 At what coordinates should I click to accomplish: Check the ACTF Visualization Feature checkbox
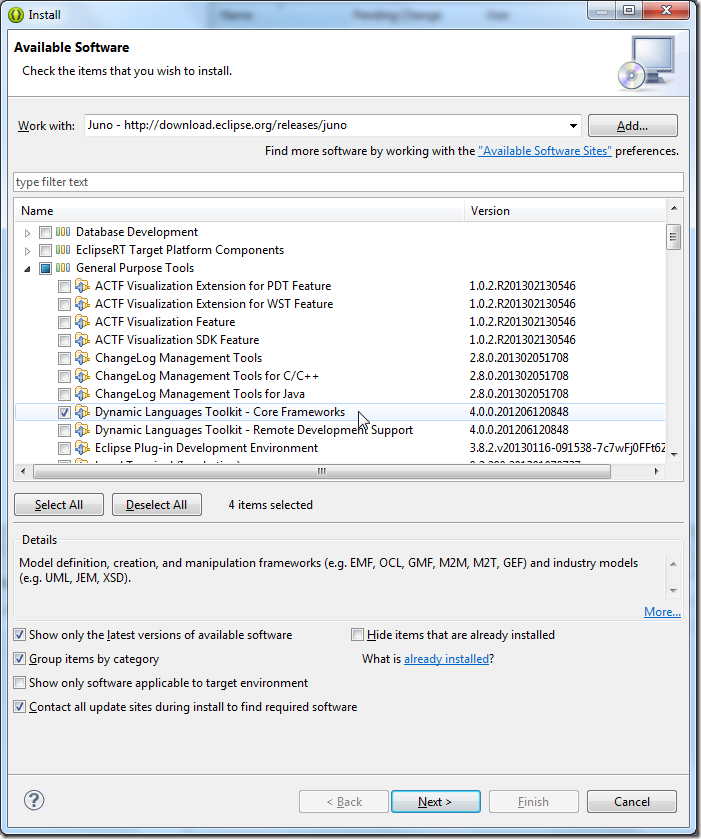pyautogui.click(x=64, y=323)
